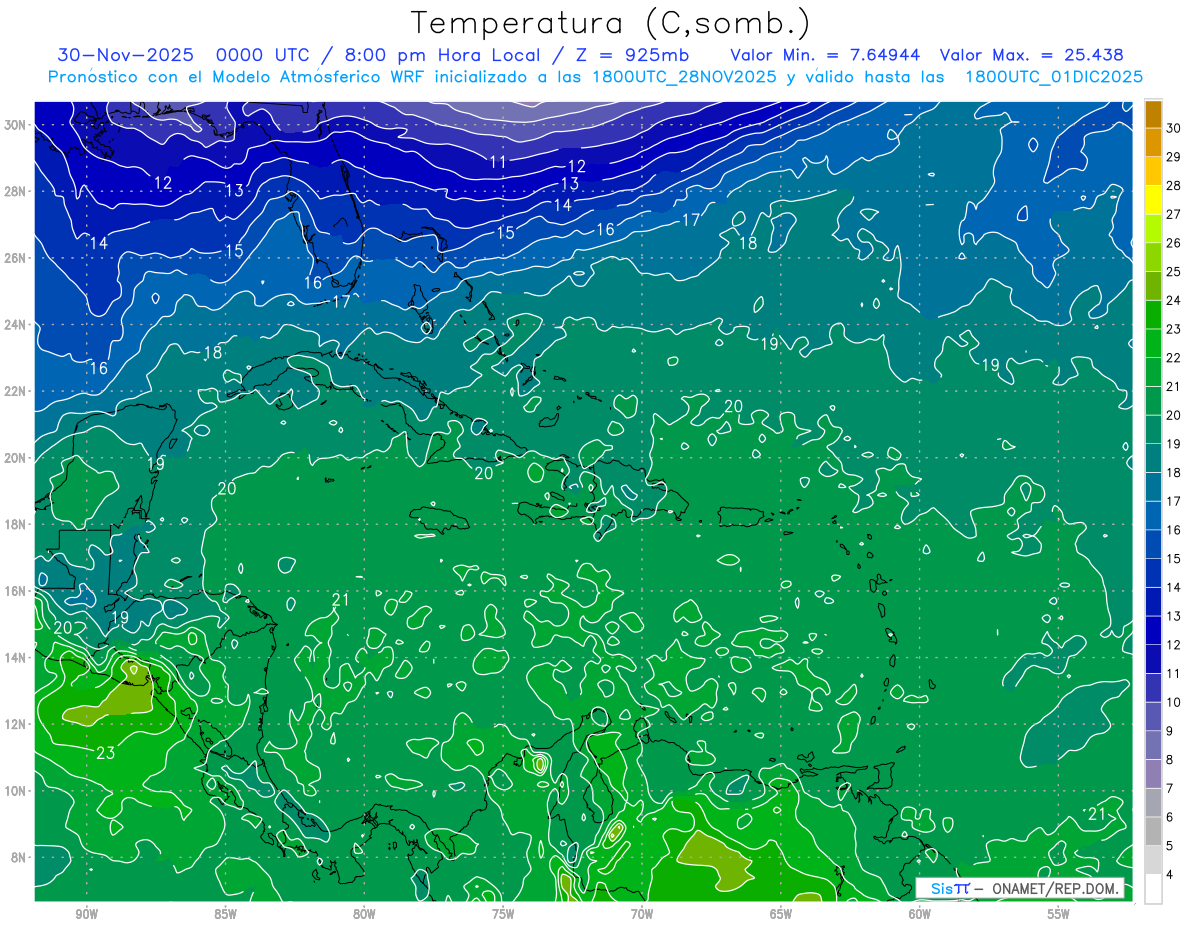This screenshot has width=1200, height=927.
Task: Click color scale label '6'
Action: [x=1170, y=817]
